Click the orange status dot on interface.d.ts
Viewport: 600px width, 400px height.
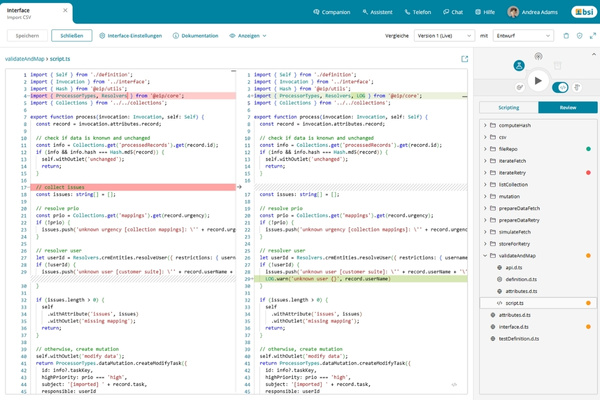coord(588,327)
